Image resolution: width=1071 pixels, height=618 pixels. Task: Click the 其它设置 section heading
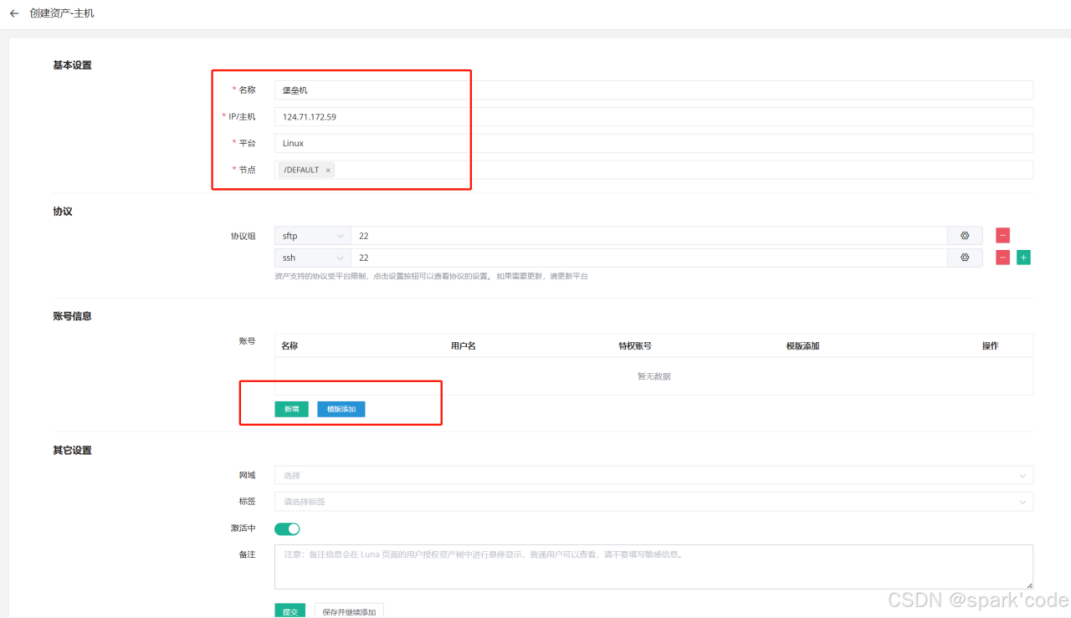coord(72,451)
